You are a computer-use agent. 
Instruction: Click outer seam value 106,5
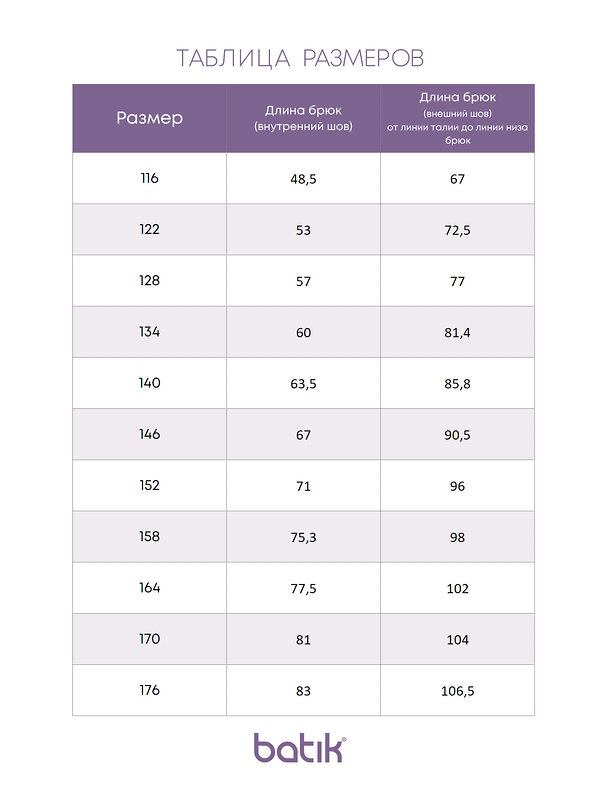tap(458, 690)
